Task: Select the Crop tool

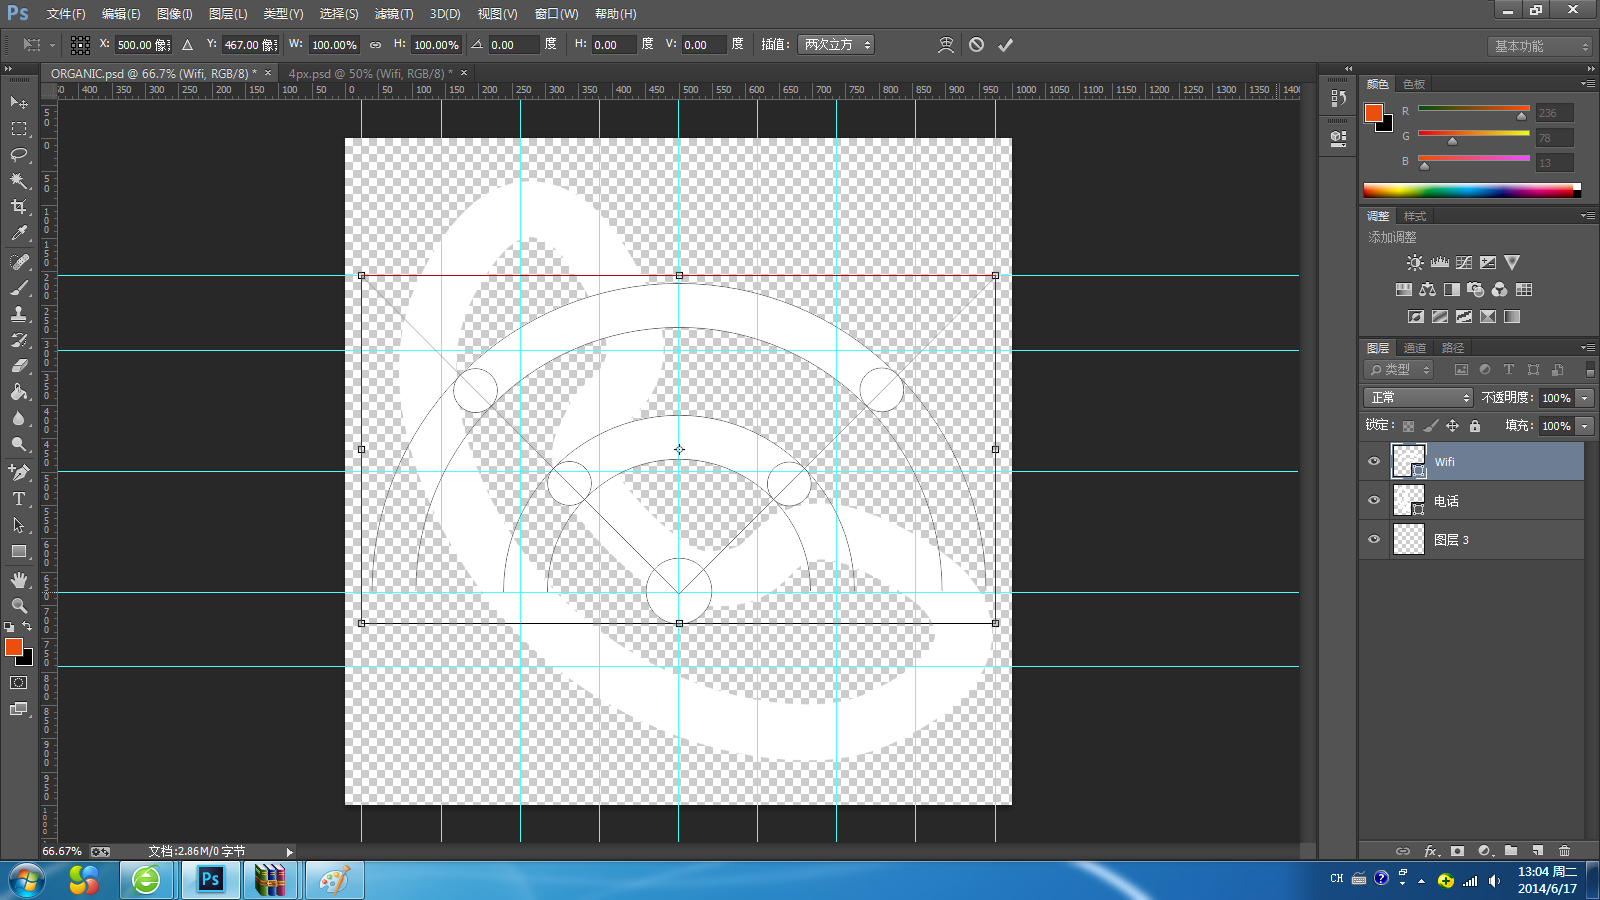Action: [18, 207]
